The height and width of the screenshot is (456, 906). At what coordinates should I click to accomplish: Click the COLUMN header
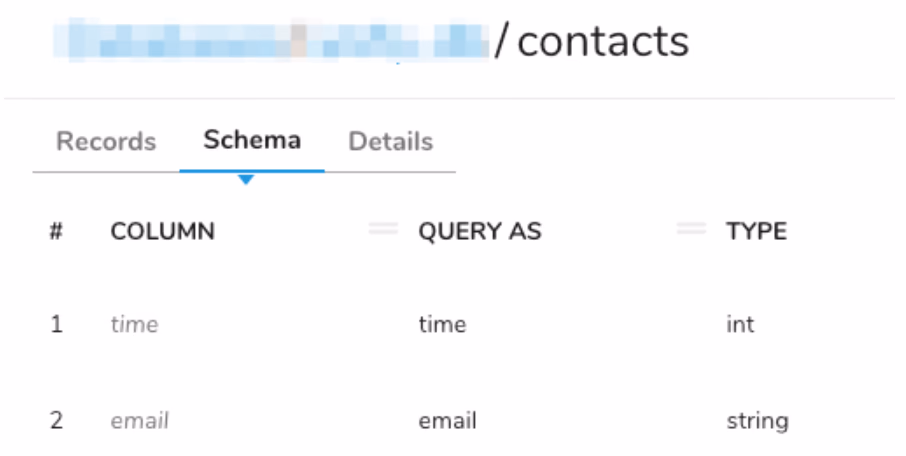point(162,232)
